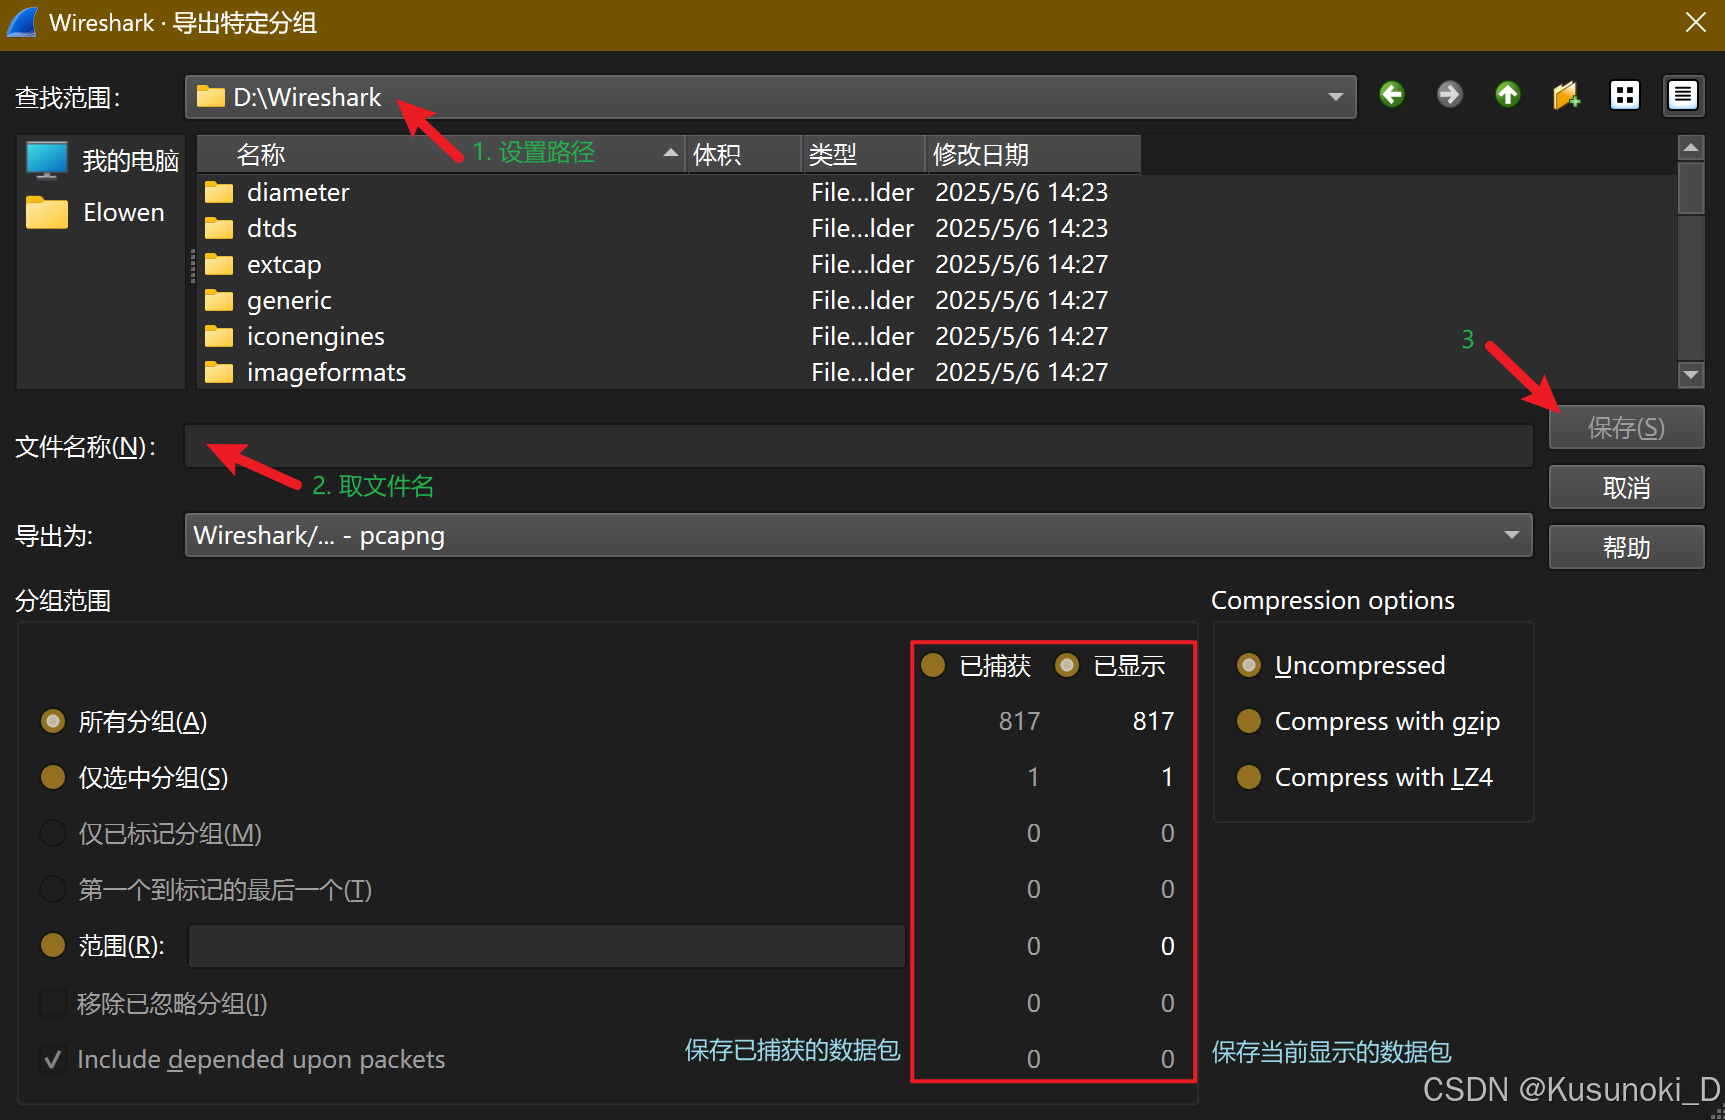Sort files by 类型 type column
The height and width of the screenshot is (1120, 1725).
[864, 154]
